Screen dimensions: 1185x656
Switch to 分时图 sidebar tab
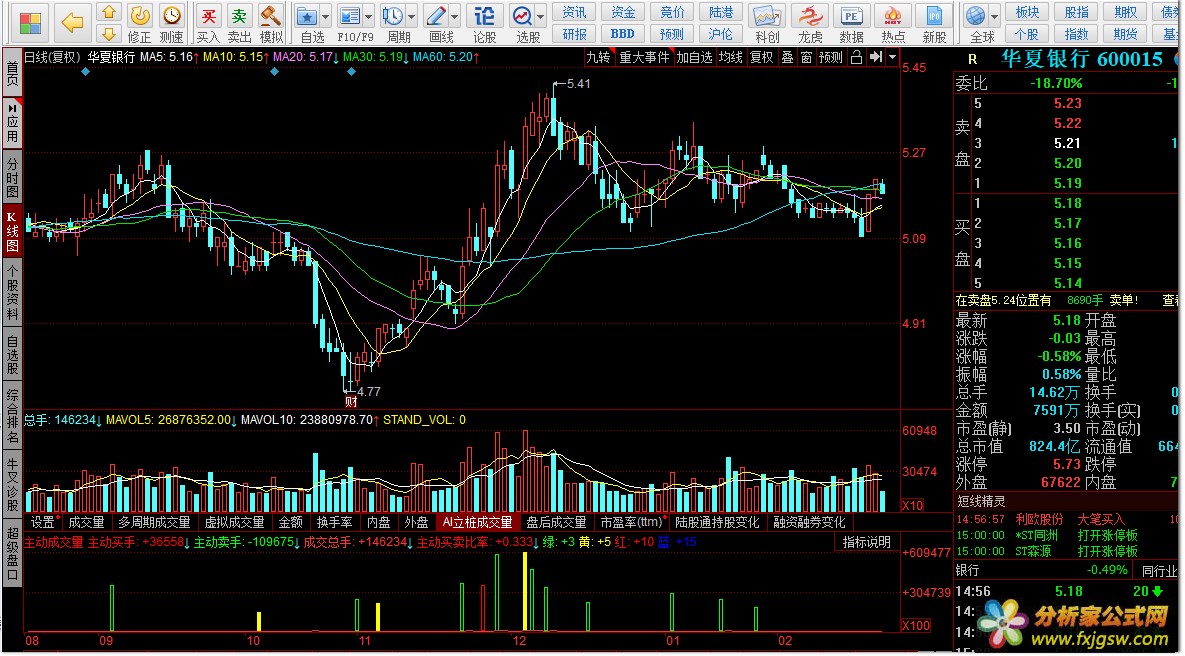12,177
